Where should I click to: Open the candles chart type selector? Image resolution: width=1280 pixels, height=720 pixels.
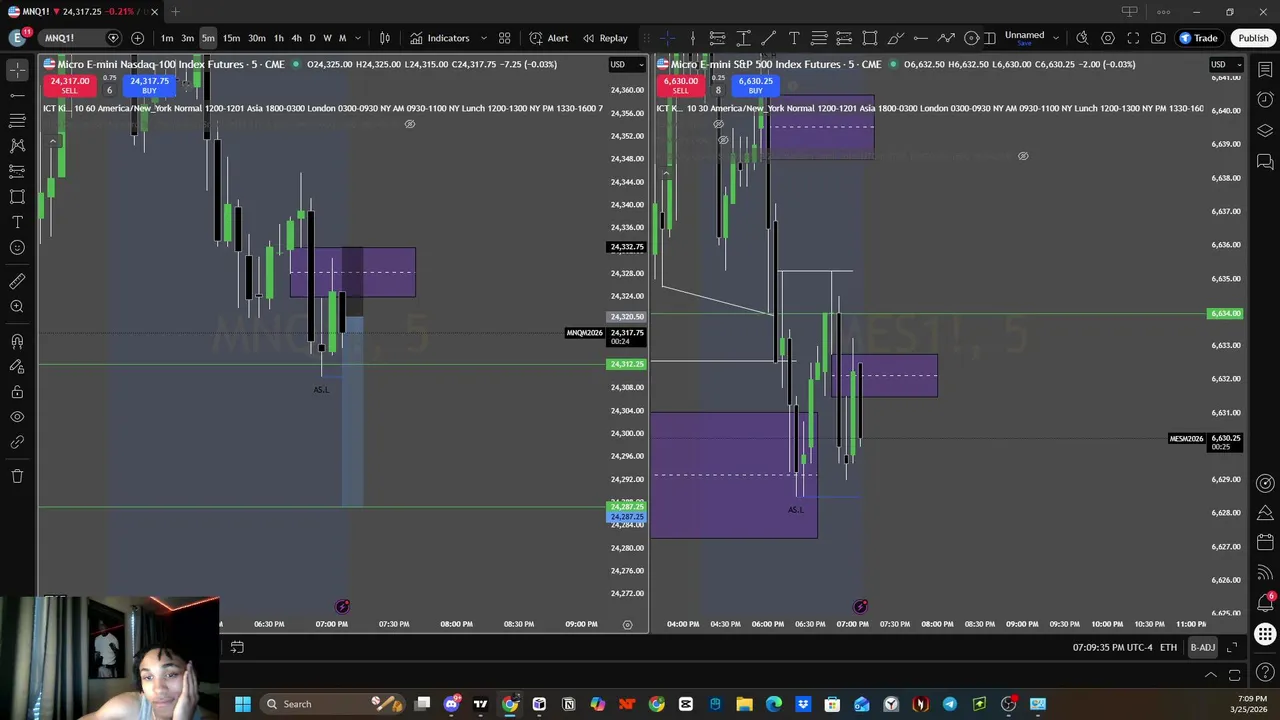pos(385,38)
